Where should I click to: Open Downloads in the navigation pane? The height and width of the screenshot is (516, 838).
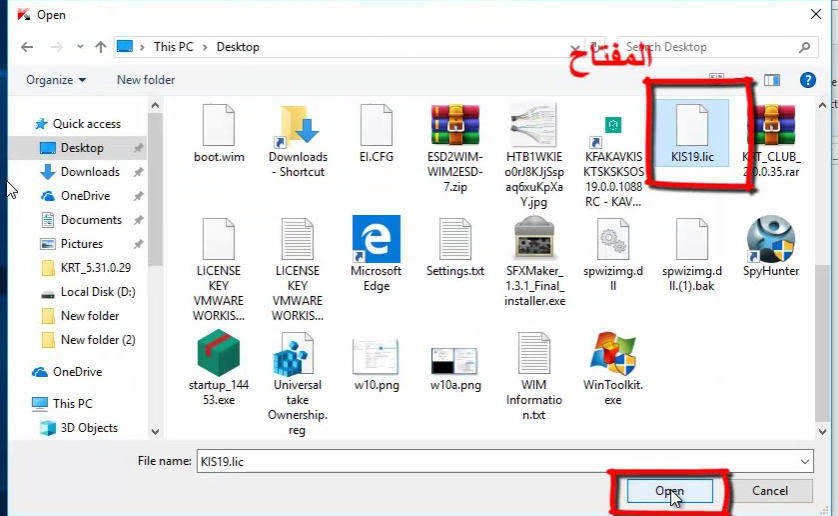tap(90, 172)
